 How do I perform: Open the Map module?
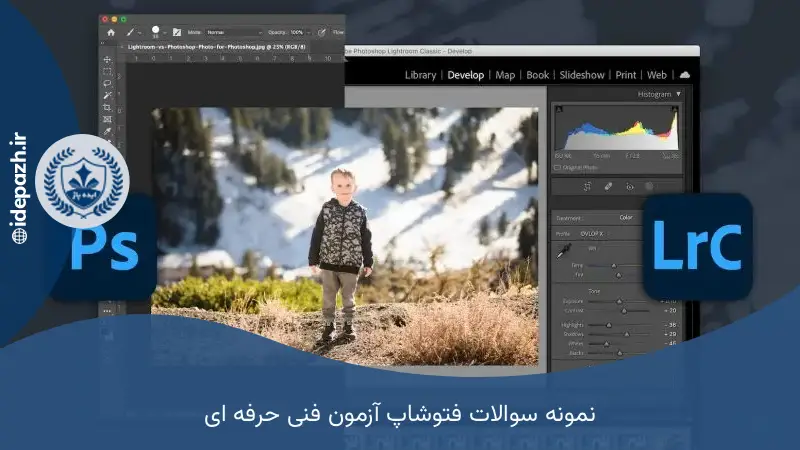point(505,75)
